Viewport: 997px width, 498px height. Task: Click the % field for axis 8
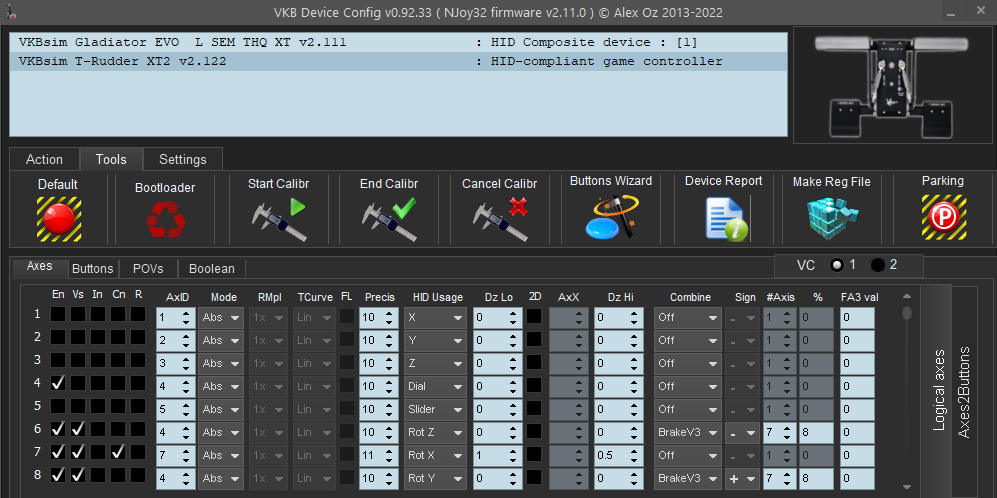click(816, 478)
